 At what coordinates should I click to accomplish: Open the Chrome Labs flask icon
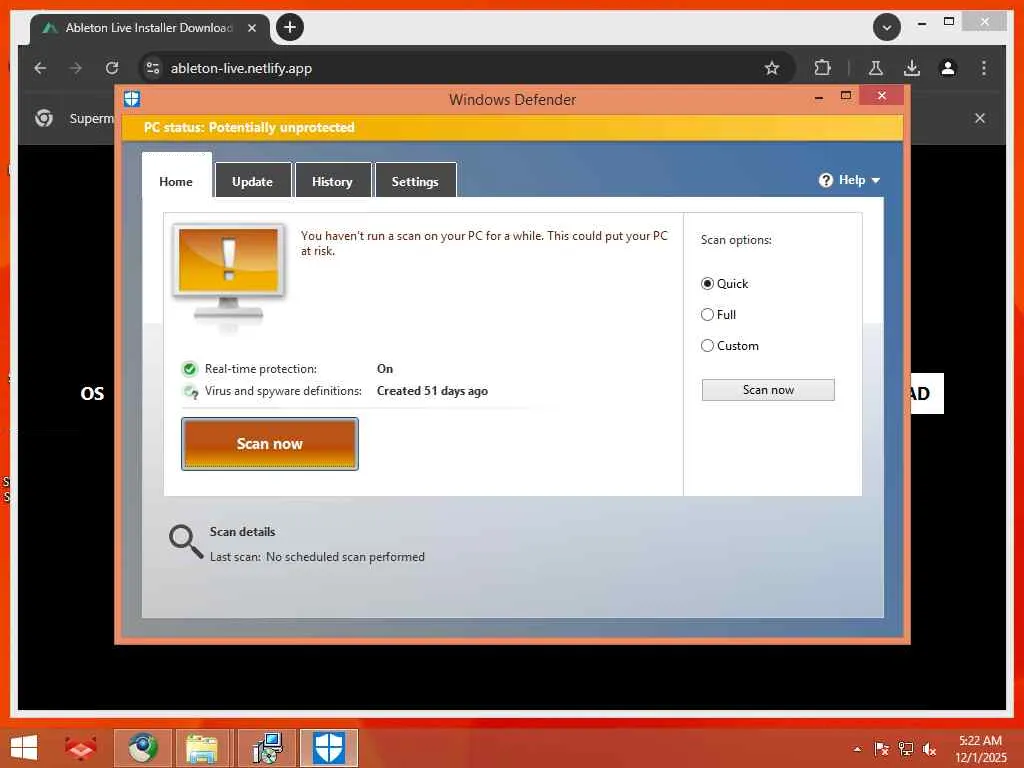(876, 68)
